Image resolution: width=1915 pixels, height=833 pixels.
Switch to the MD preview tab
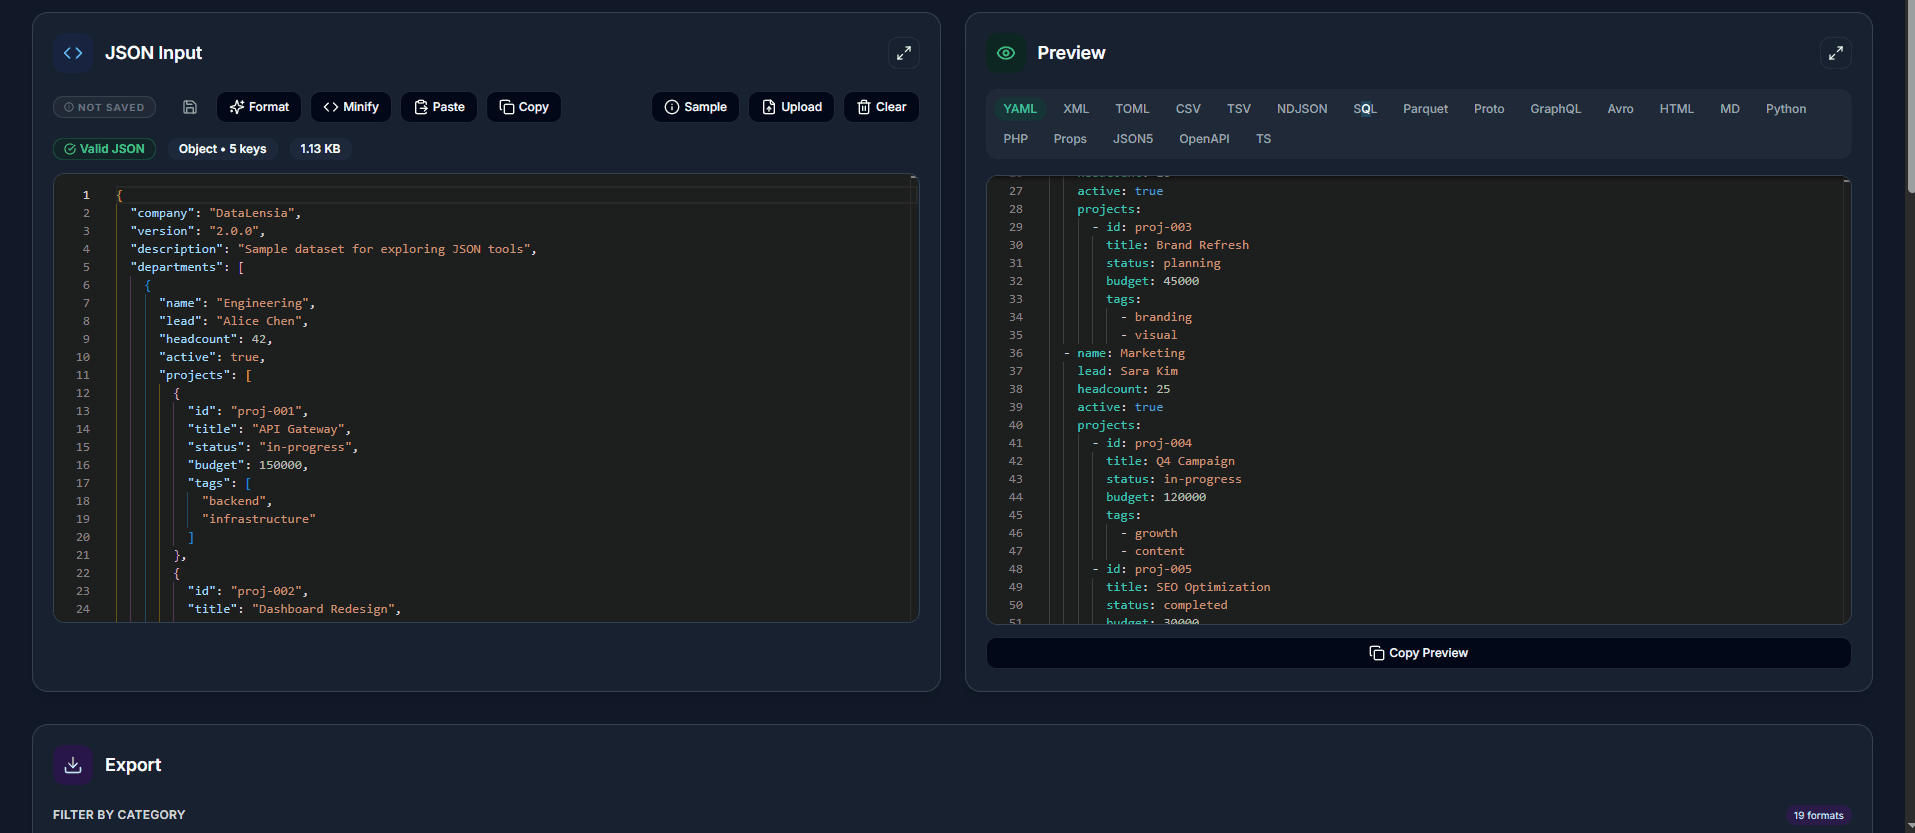(x=1730, y=109)
